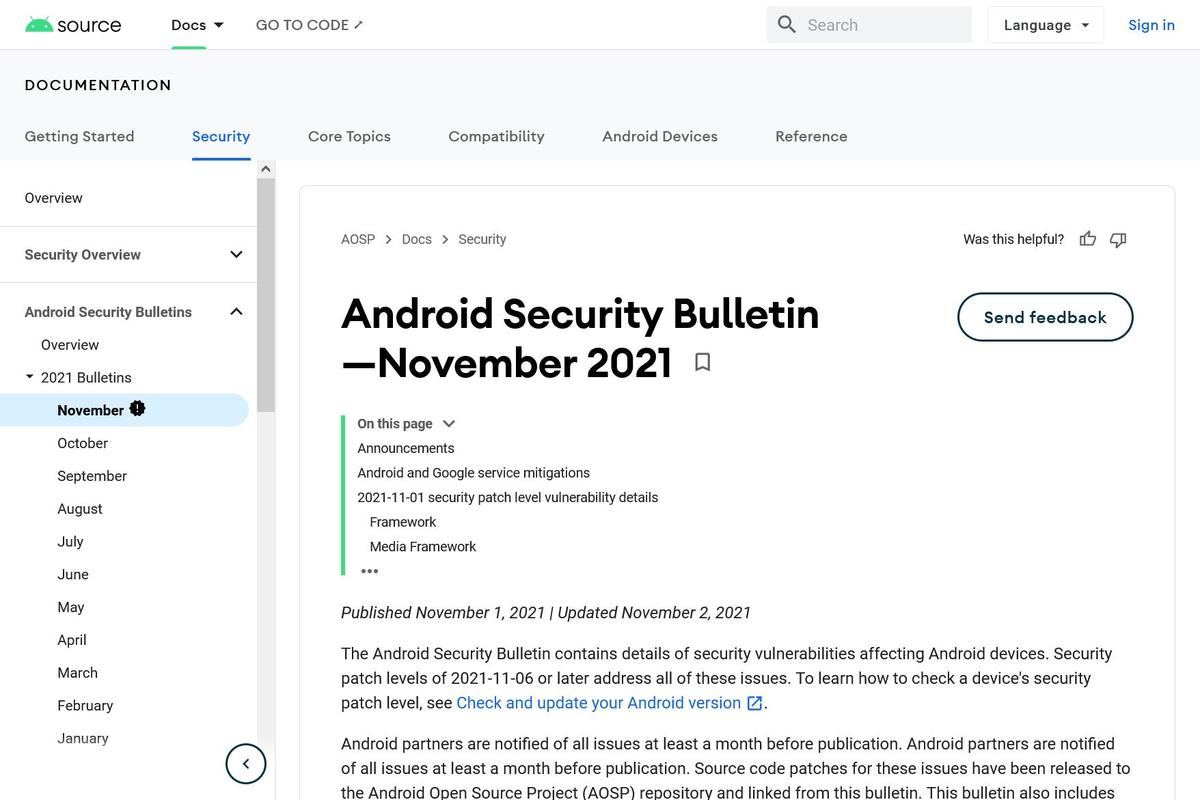
Task: Jump to the Framework section
Action: [x=403, y=522]
